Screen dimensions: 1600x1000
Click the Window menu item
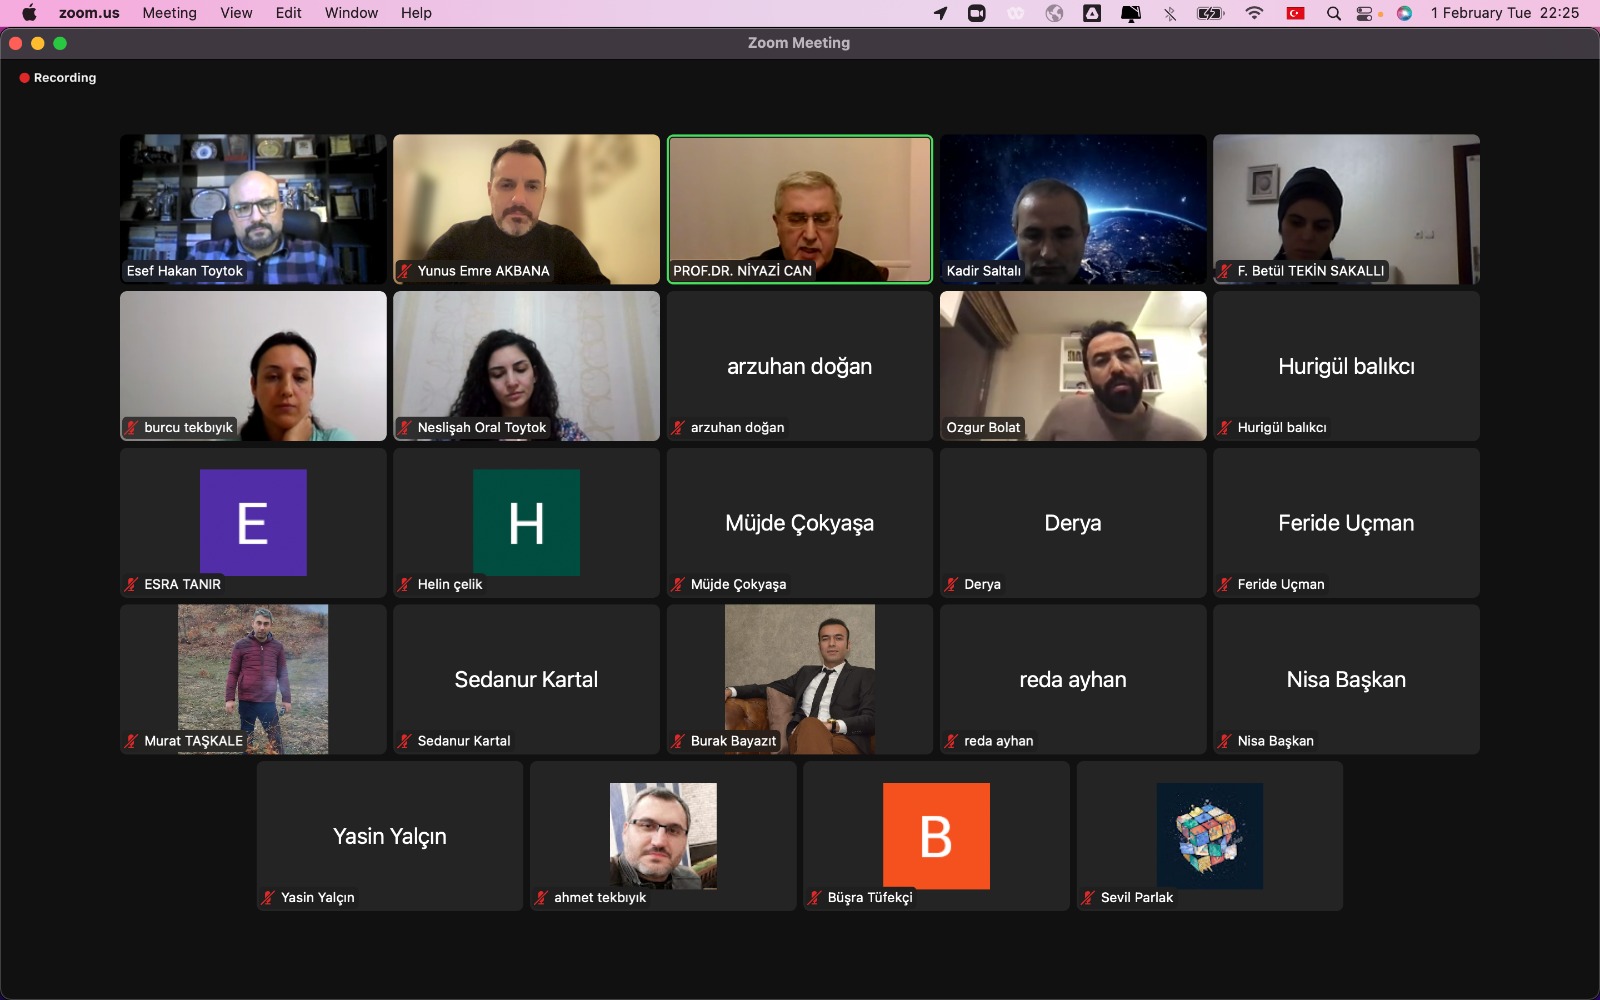(351, 13)
